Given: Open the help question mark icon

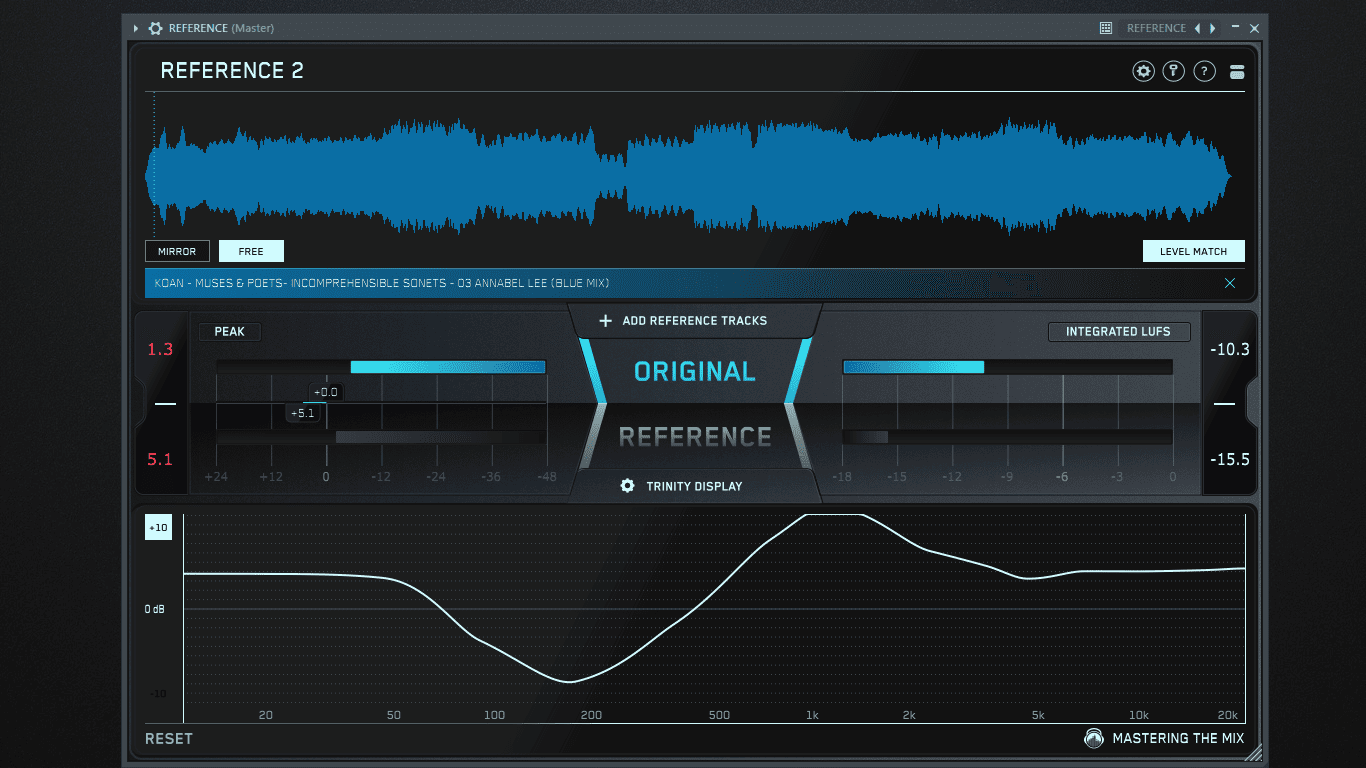Looking at the screenshot, I should click(x=1205, y=71).
